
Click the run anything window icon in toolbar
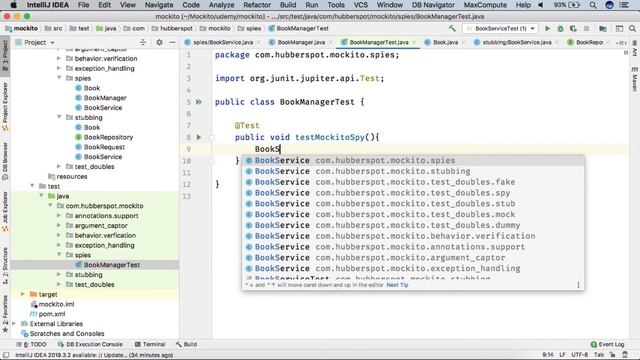point(619,29)
